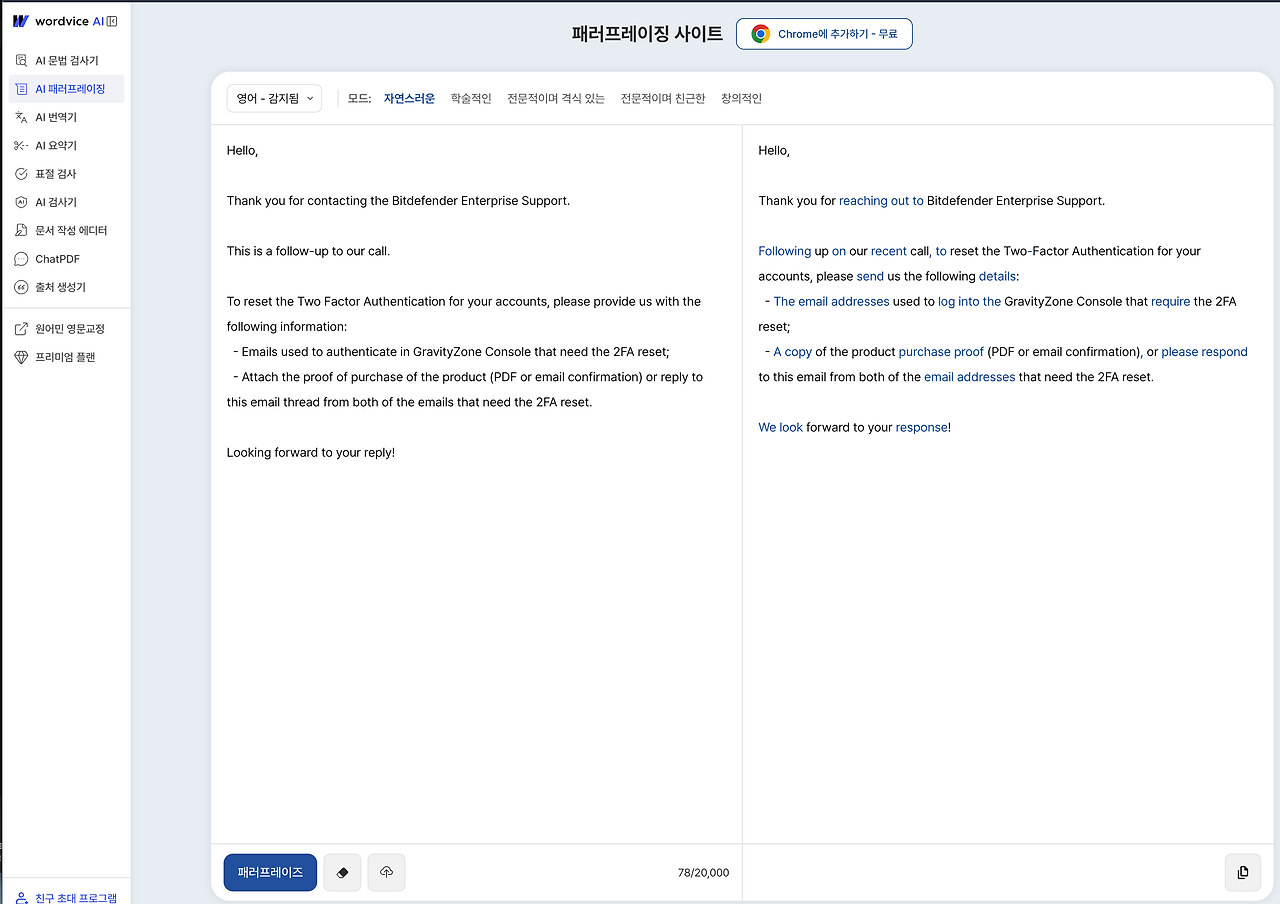
Task: View the 프리미엄 플랜 page
Action: tap(66, 357)
